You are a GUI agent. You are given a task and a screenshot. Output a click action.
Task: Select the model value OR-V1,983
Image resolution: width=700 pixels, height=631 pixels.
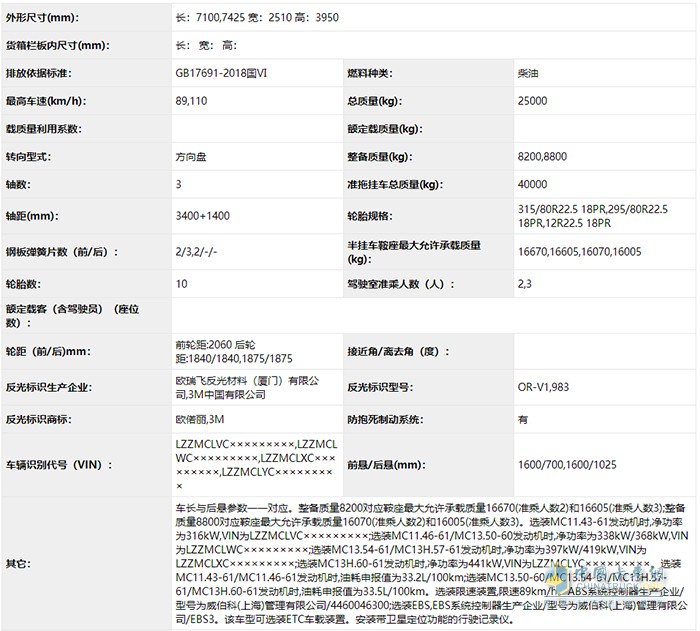tap(543, 387)
